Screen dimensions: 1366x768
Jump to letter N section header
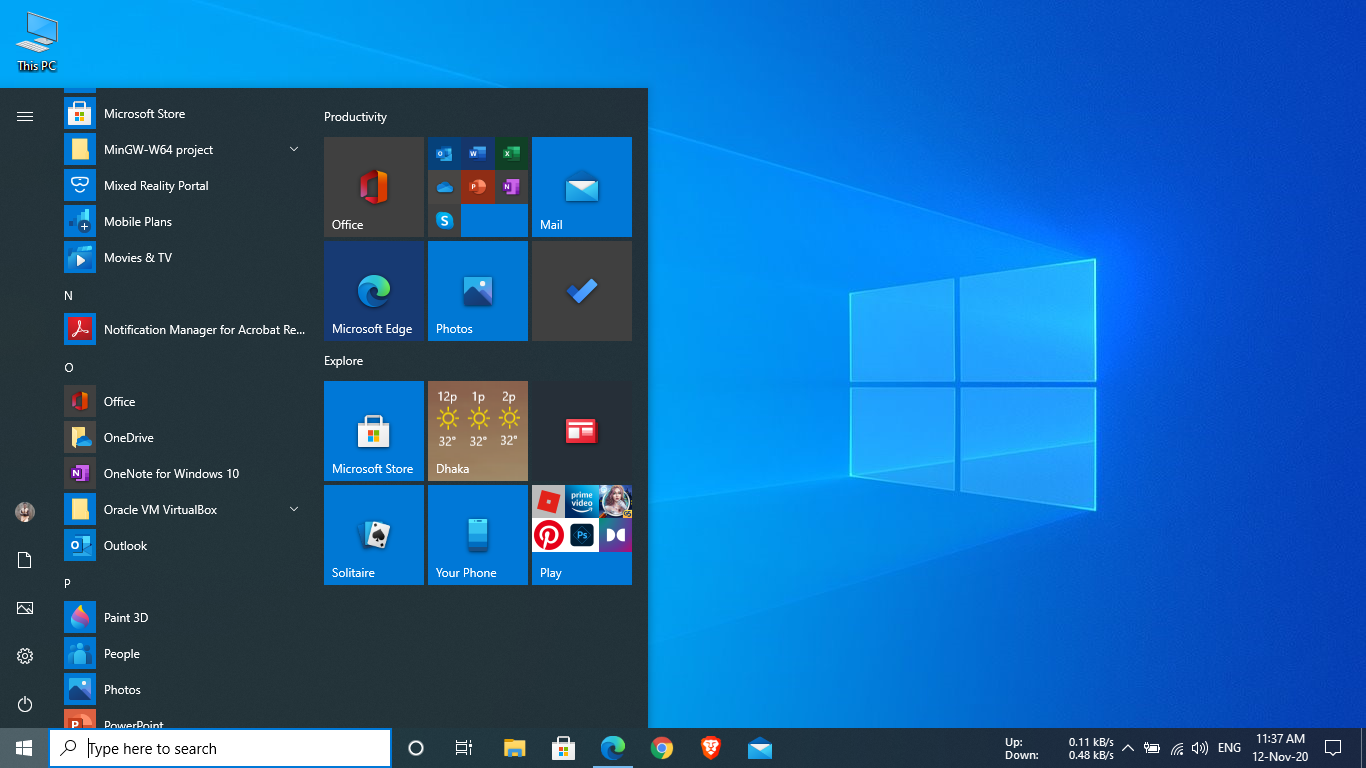(69, 296)
